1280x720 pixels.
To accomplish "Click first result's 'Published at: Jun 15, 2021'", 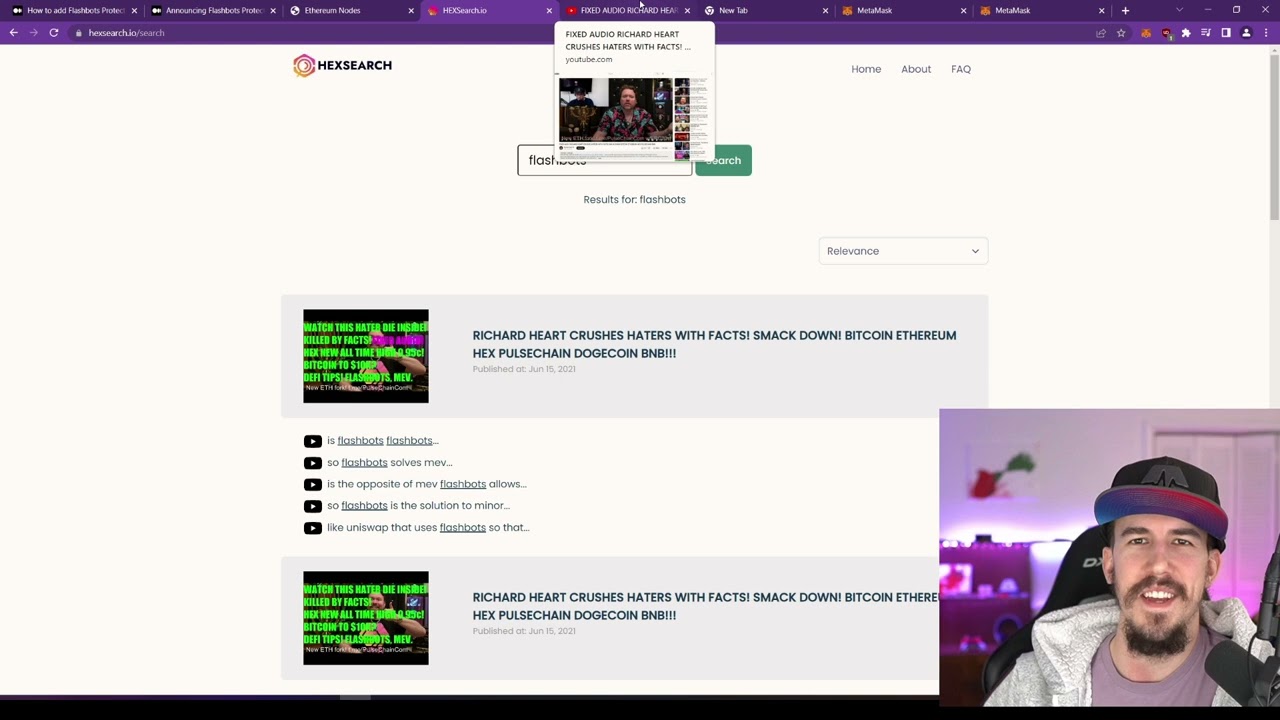I will tap(524, 369).
